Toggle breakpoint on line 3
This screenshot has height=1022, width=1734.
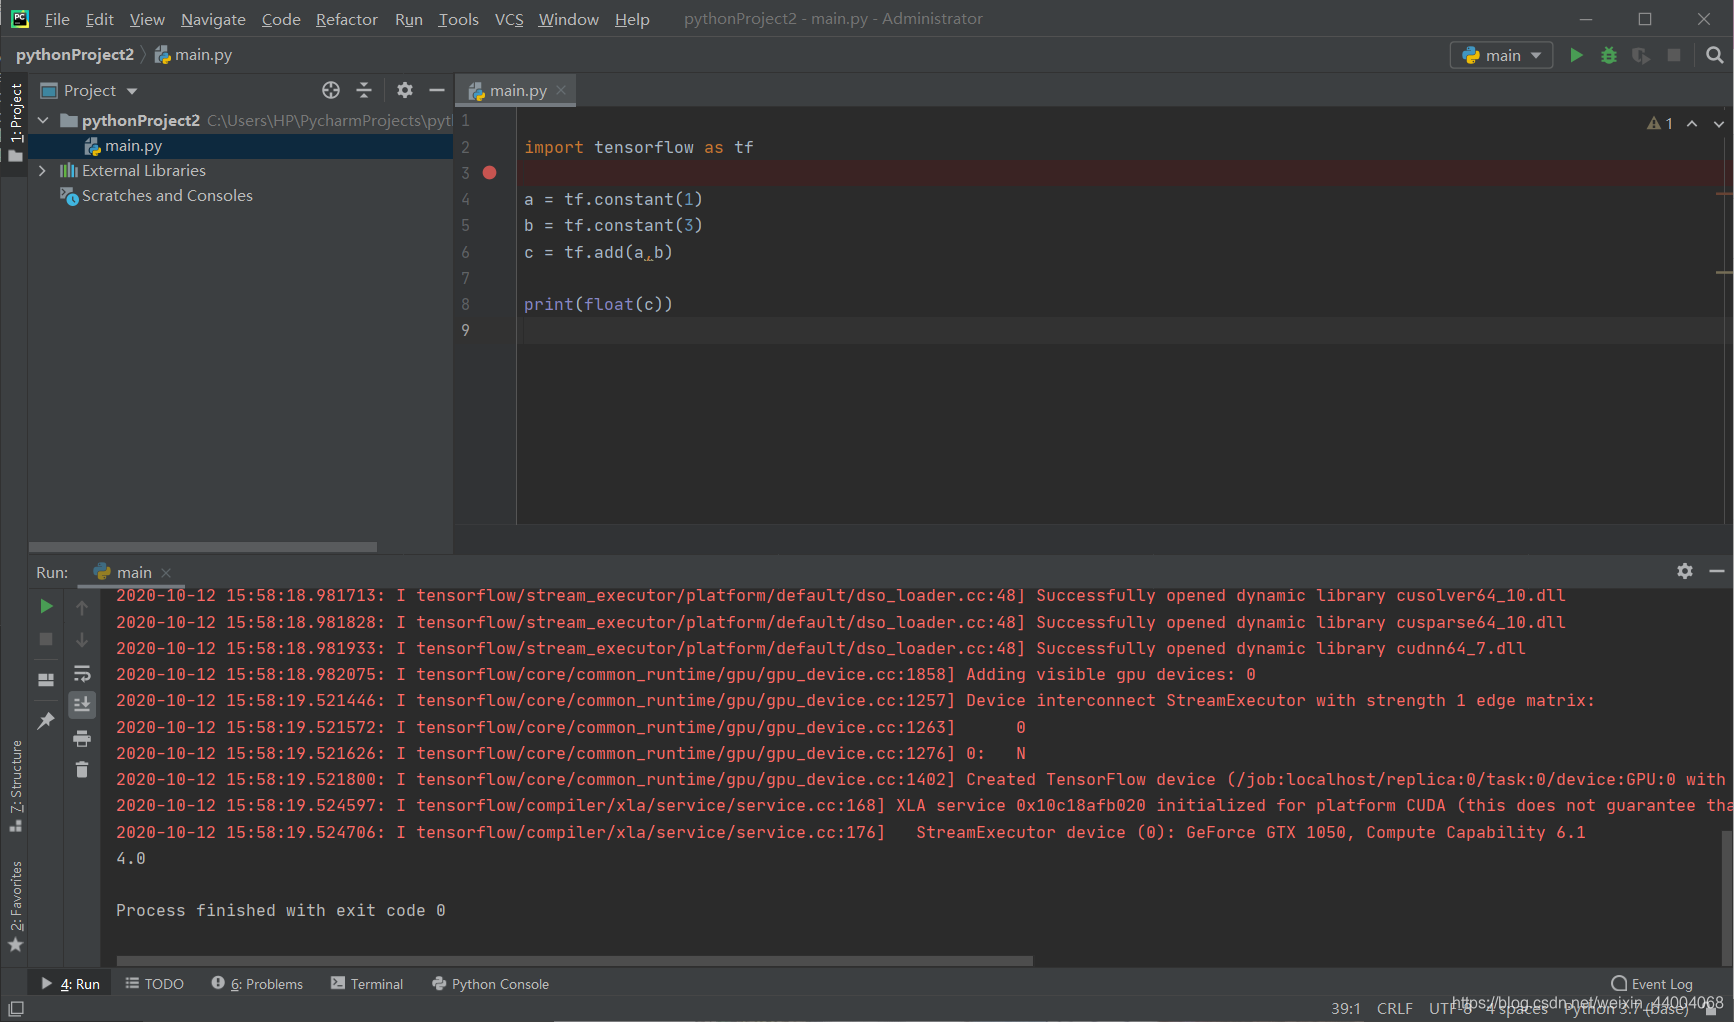click(489, 173)
